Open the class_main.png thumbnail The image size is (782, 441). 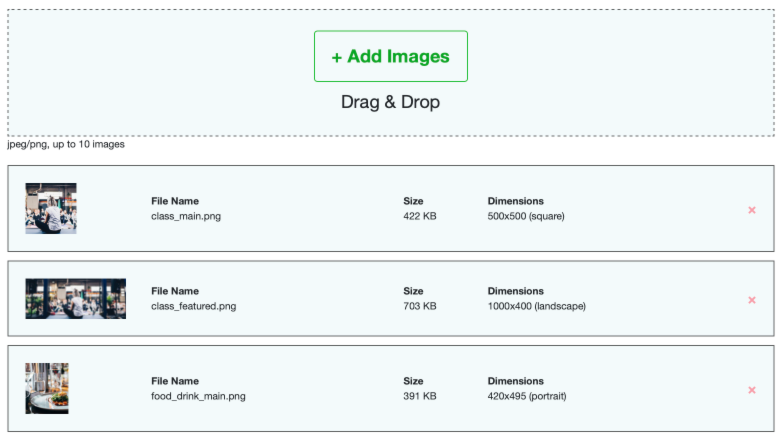(51, 209)
